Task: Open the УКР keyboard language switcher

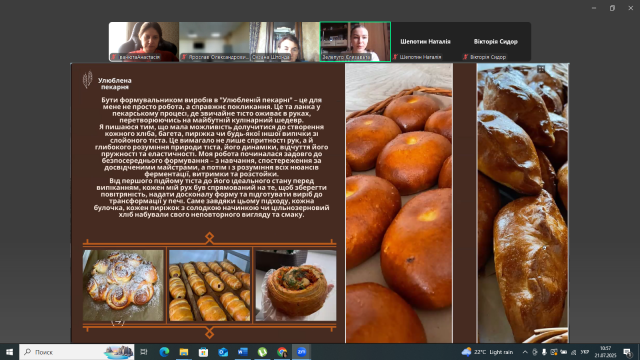Action: click(584, 352)
